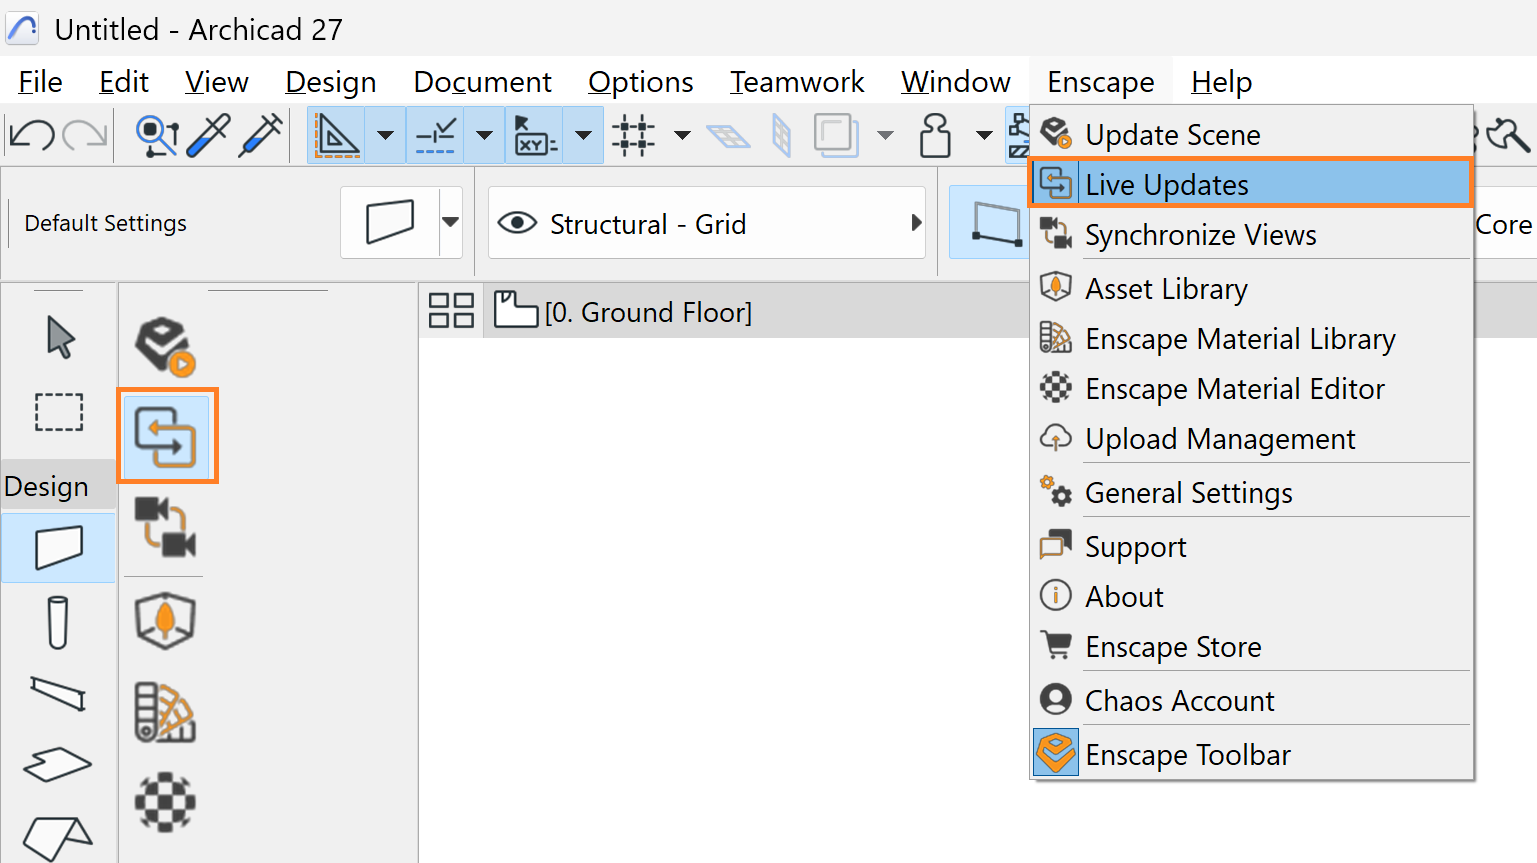
Task: Open the Teamwork menu
Action: (797, 82)
